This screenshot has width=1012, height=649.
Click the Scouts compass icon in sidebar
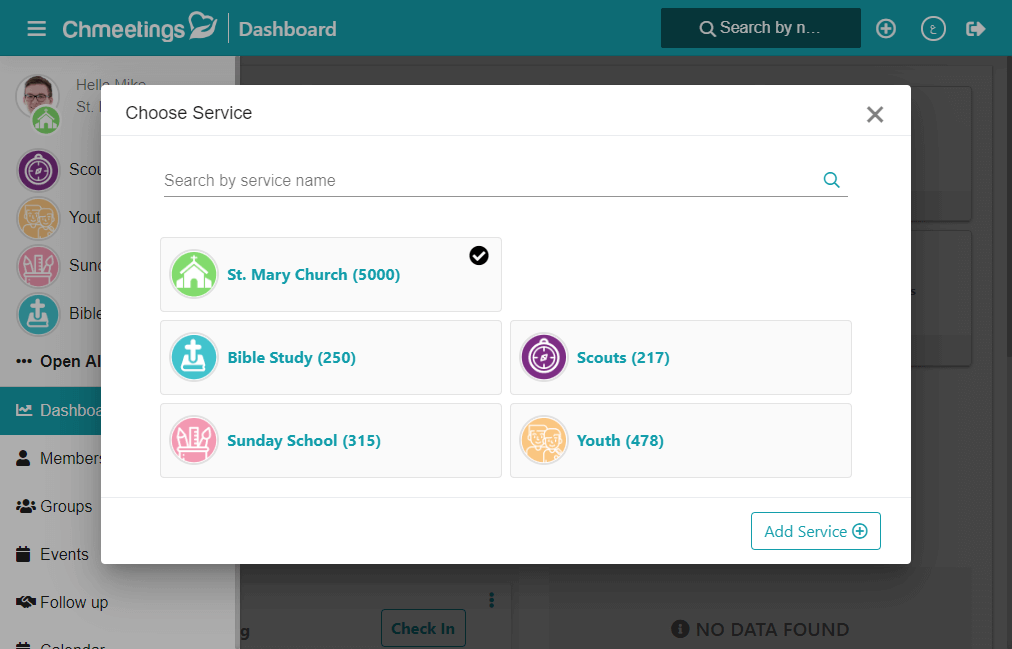38,170
